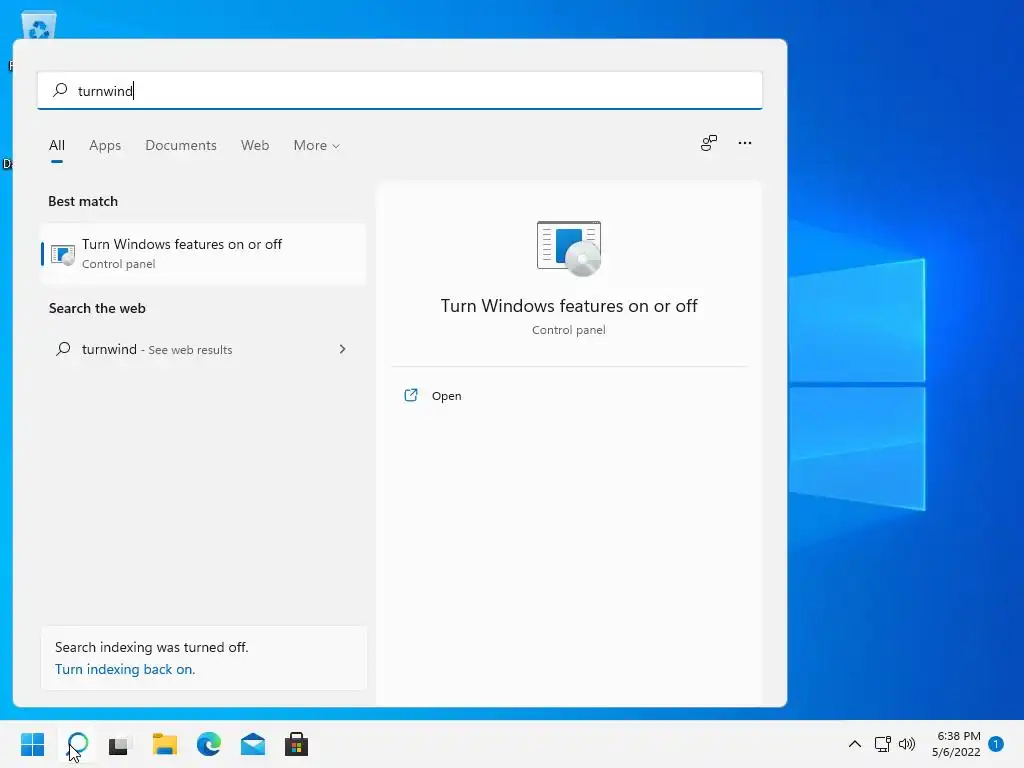
Task: Click the best match control panel icon
Action: coord(63,254)
